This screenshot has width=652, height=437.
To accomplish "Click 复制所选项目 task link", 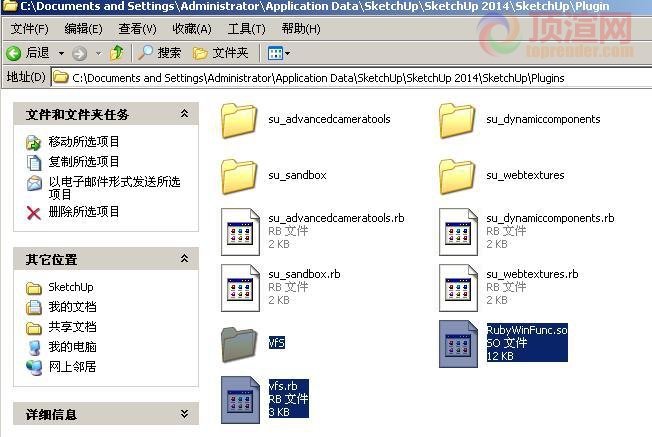I will point(84,161).
